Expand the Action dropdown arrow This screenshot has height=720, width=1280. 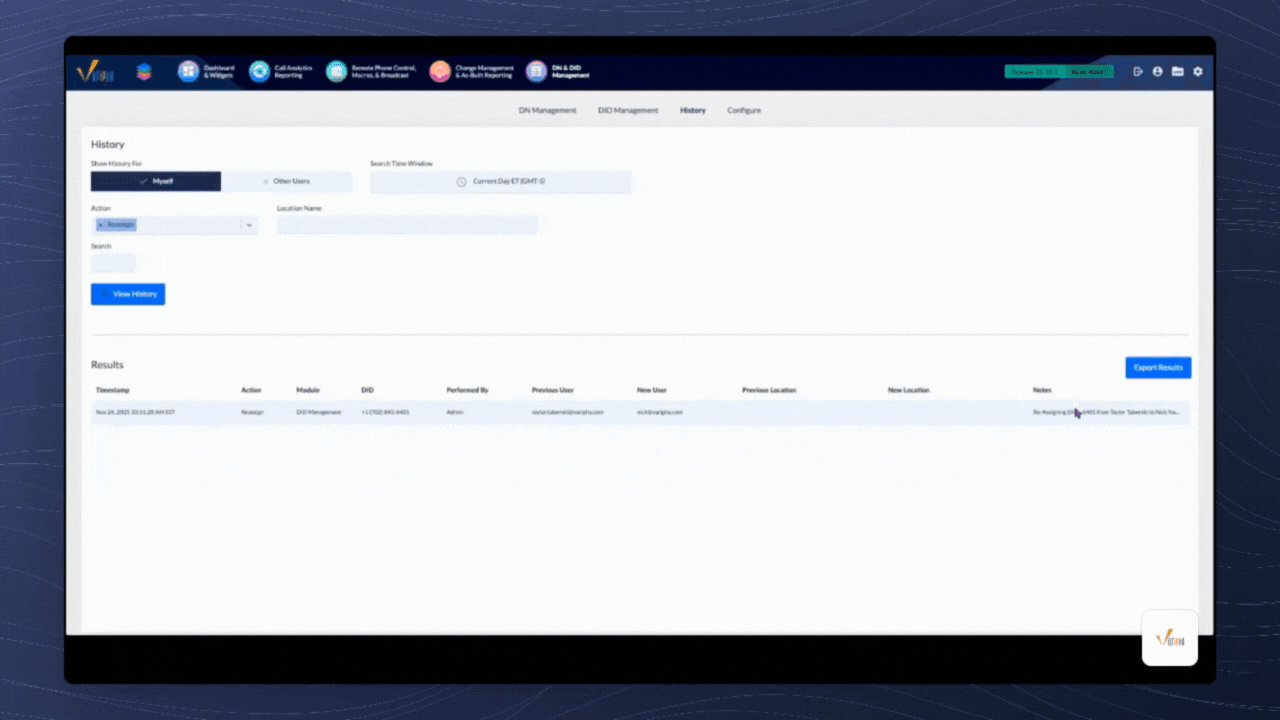tap(249, 225)
